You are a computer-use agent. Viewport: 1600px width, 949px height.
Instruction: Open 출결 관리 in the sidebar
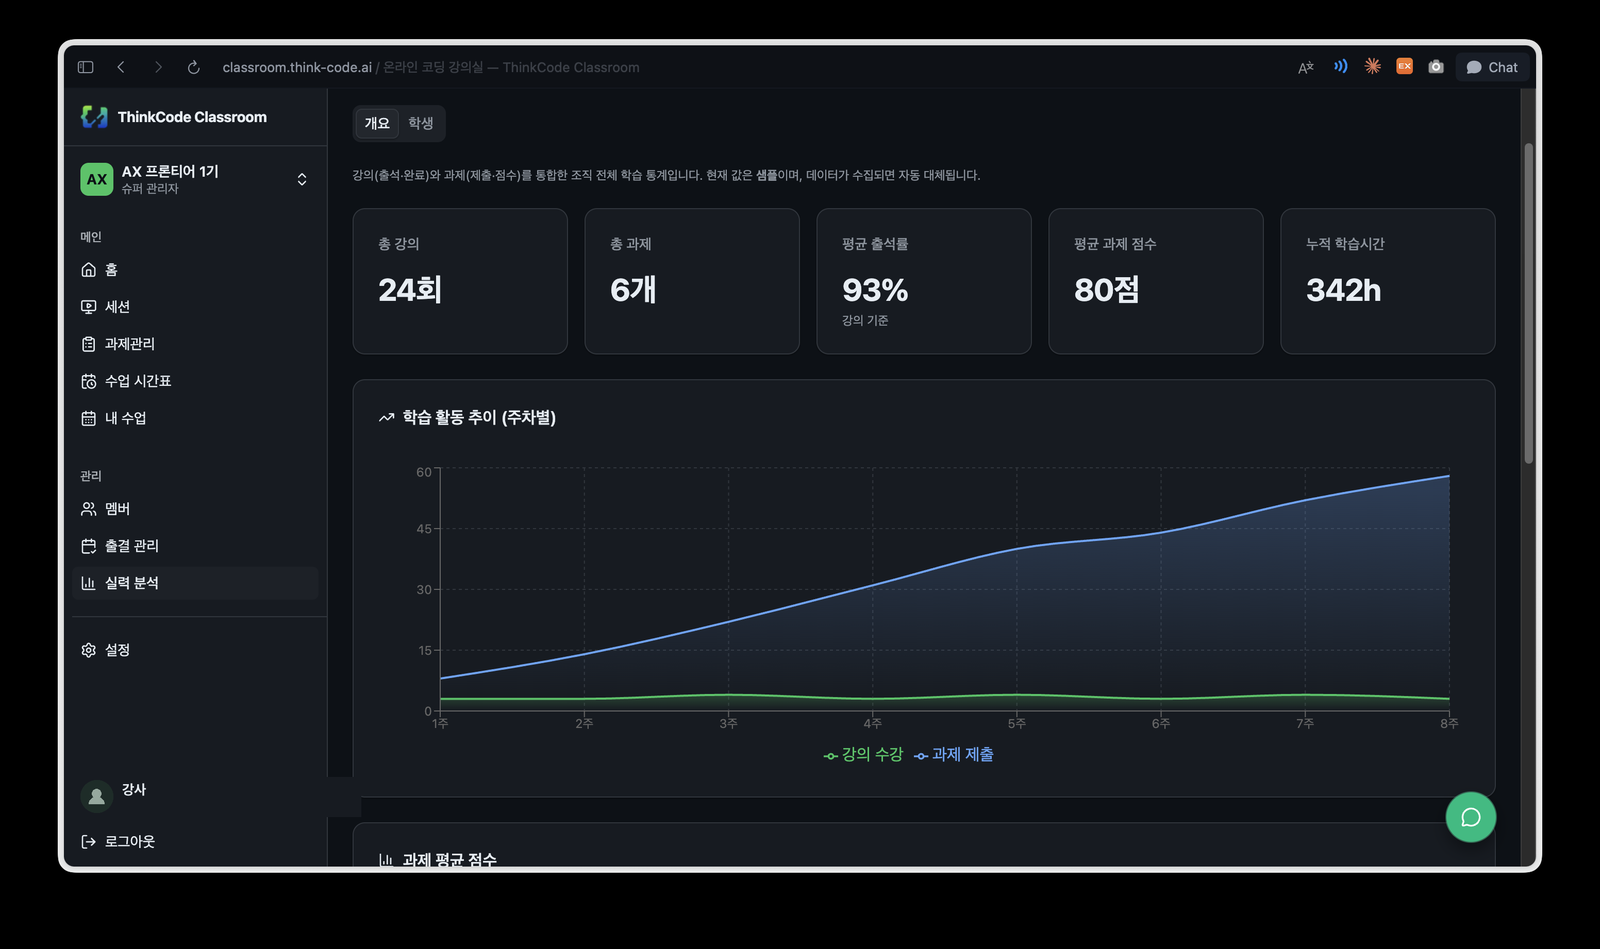195,546
